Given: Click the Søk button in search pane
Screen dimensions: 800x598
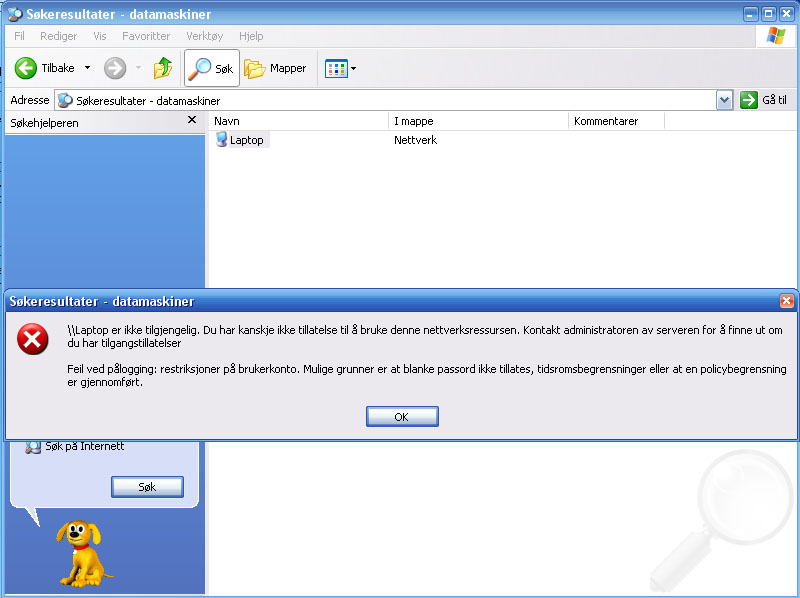Looking at the screenshot, I should [x=147, y=487].
